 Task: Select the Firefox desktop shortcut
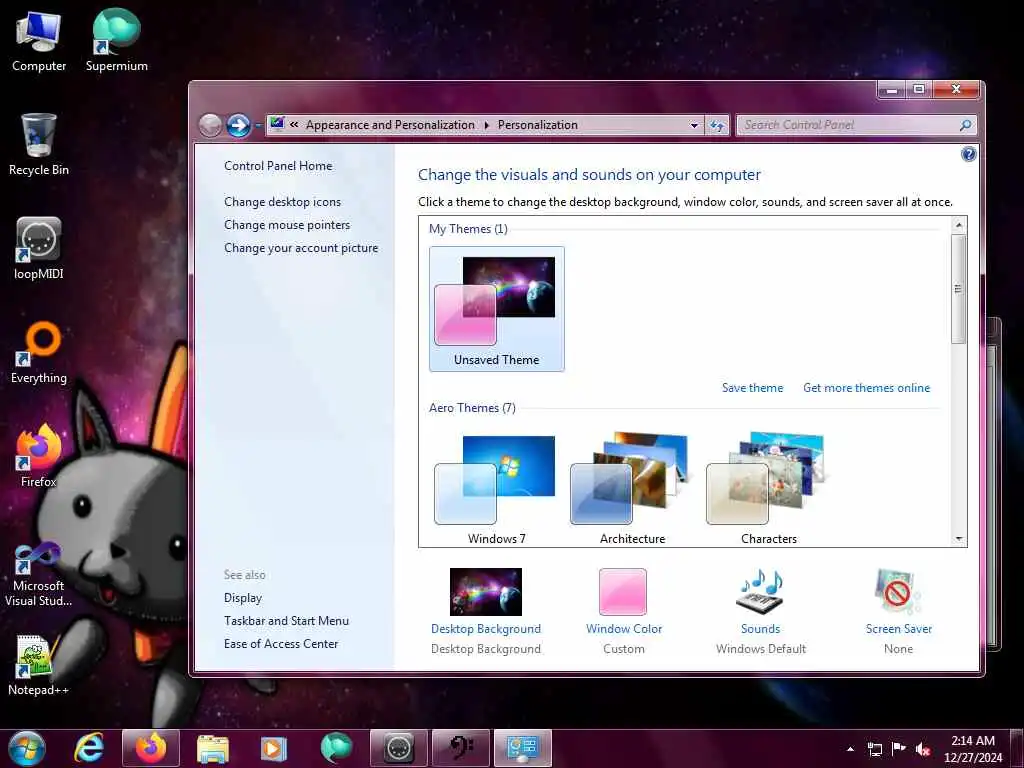click(x=39, y=456)
